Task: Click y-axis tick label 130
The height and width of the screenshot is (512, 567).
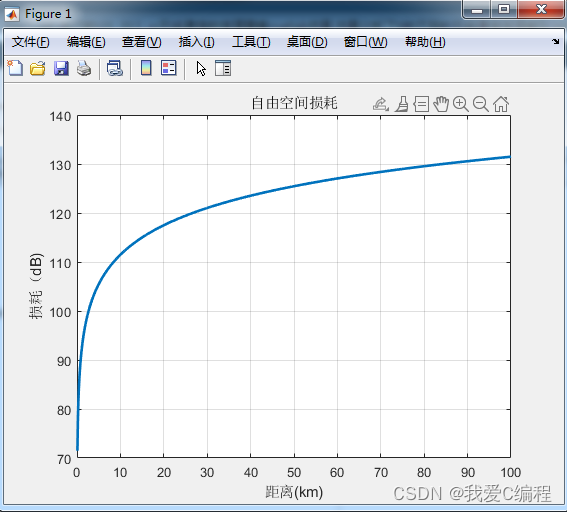Action: pos(60,165)
